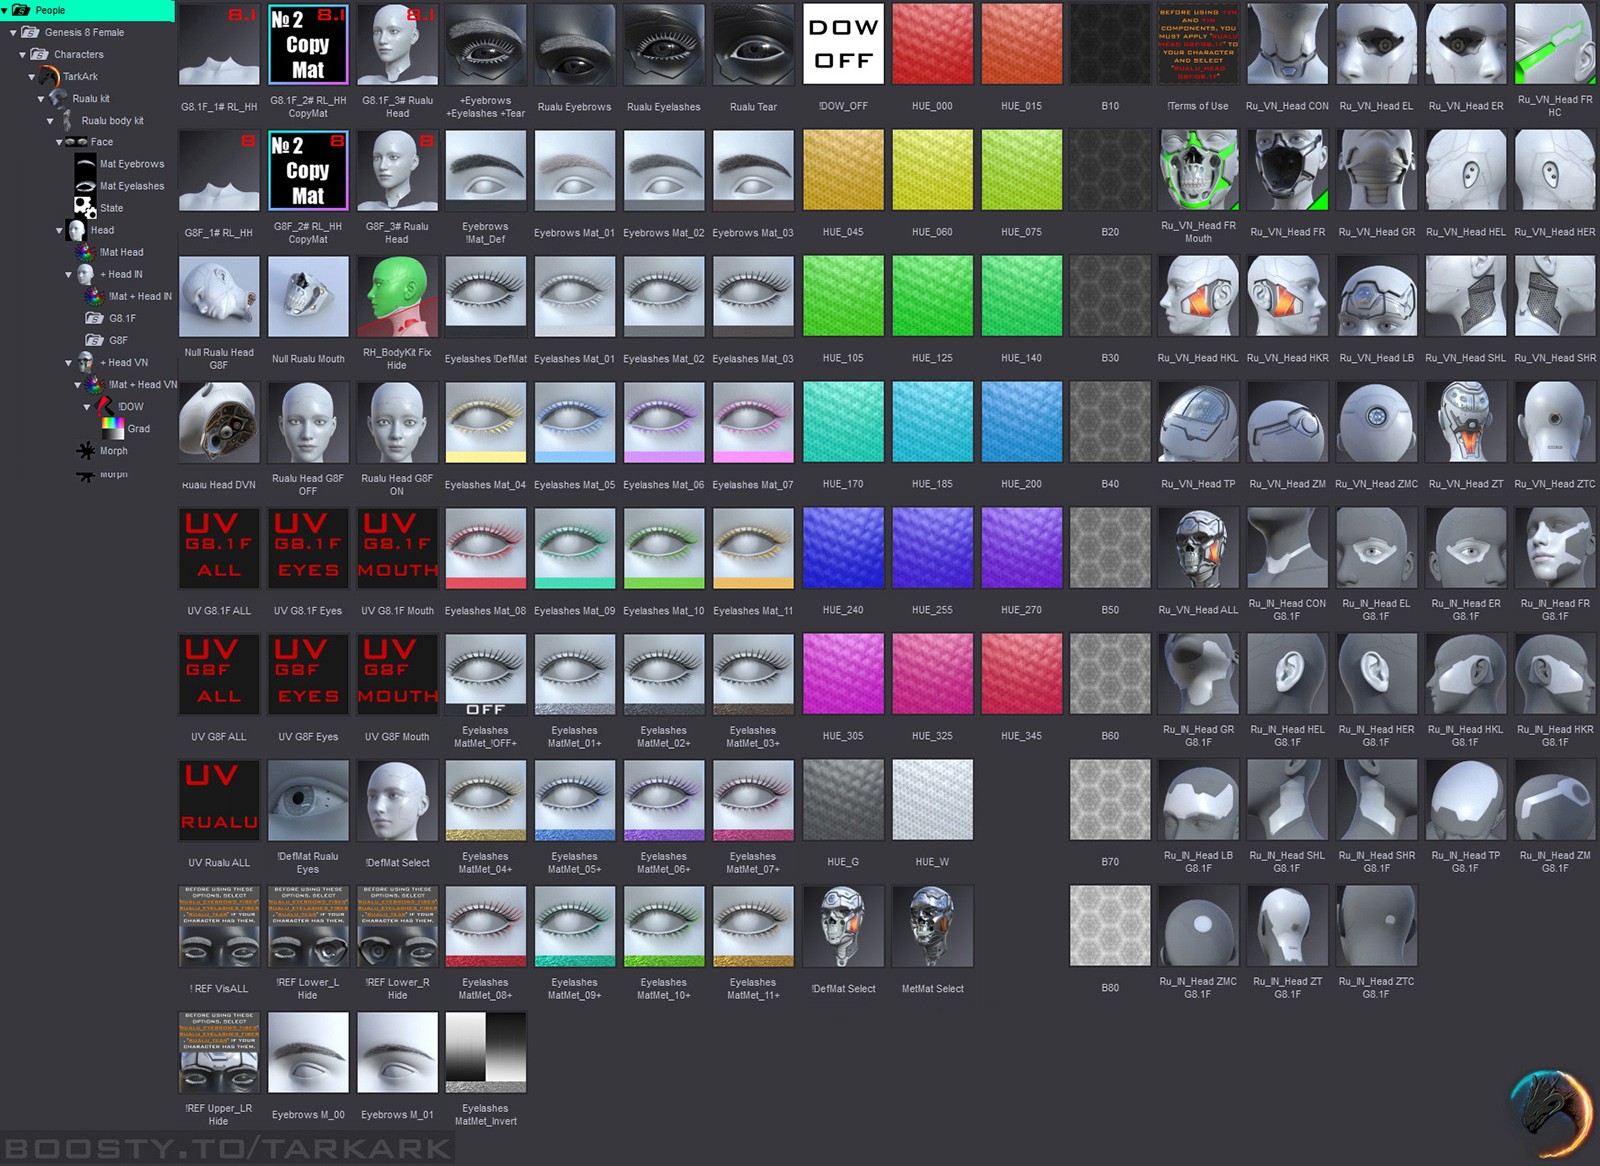Collapse the + Head VN node arrow

(68, 362)
